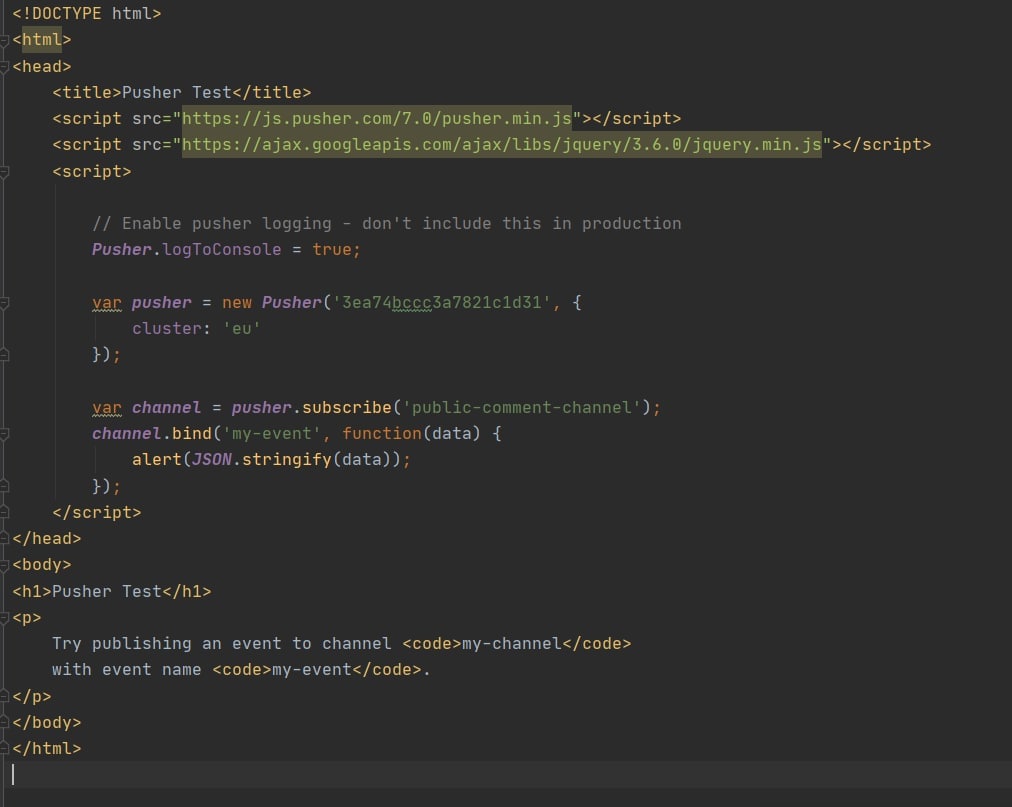Viewport: 1012px width, 807px height.
Task: Click 'my-event' string in bind call
Action: 271,434
